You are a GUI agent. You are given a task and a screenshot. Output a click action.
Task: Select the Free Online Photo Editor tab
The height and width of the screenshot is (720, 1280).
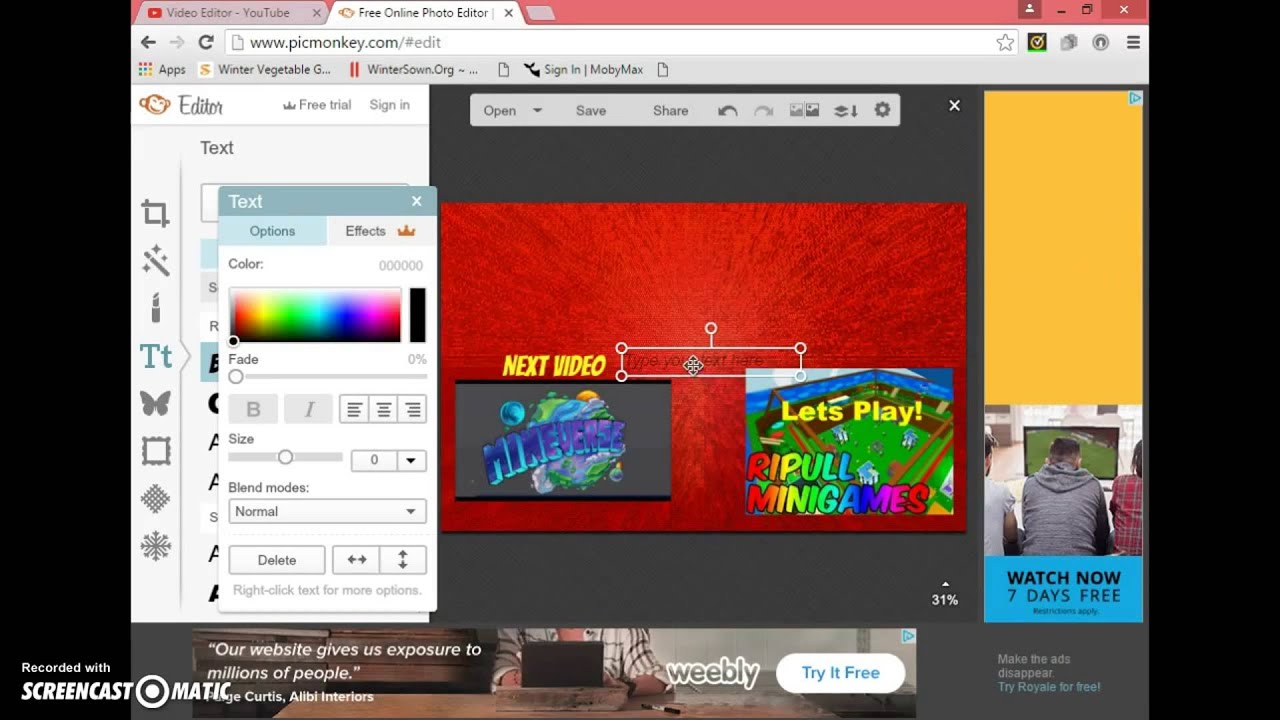click(424, 13)
